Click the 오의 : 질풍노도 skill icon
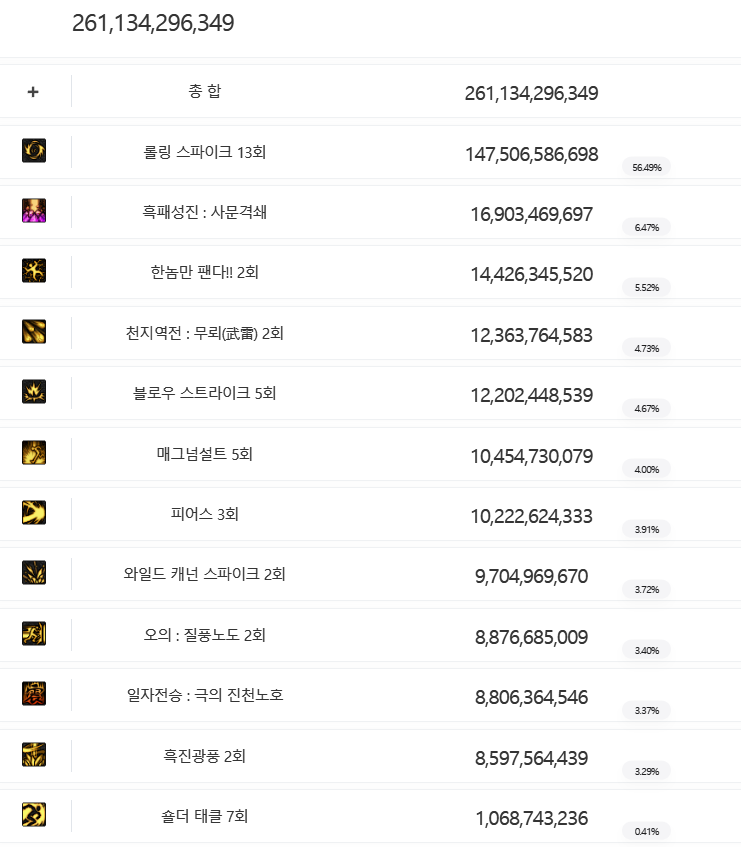 point(34,634)
